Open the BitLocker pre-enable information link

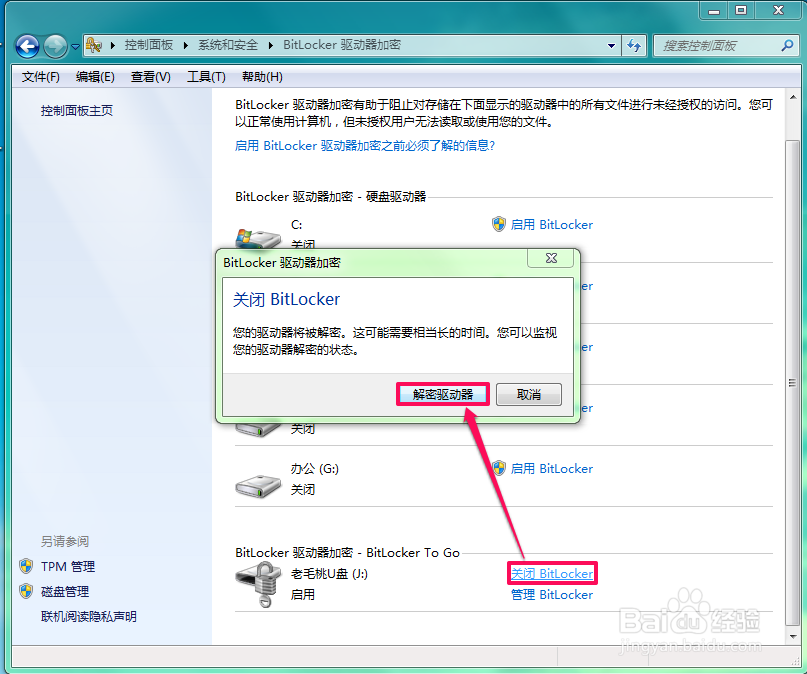coord(365,146)
